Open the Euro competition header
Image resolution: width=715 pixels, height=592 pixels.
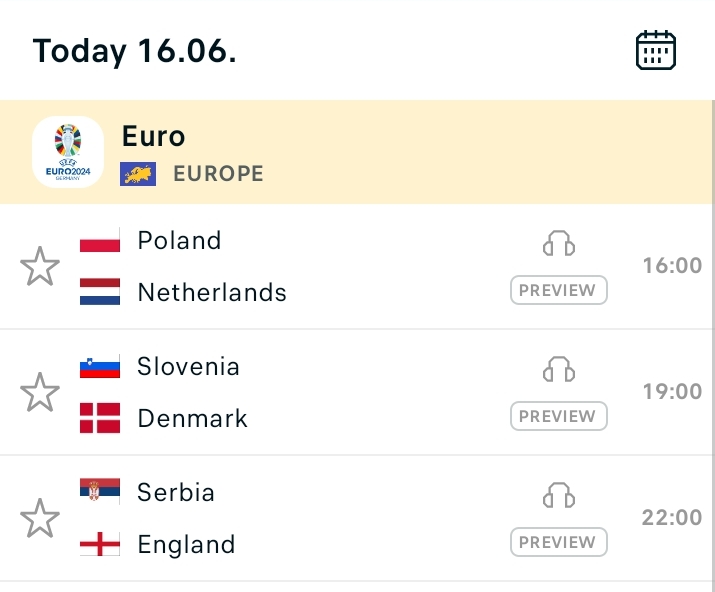click(x=356, y=152)
